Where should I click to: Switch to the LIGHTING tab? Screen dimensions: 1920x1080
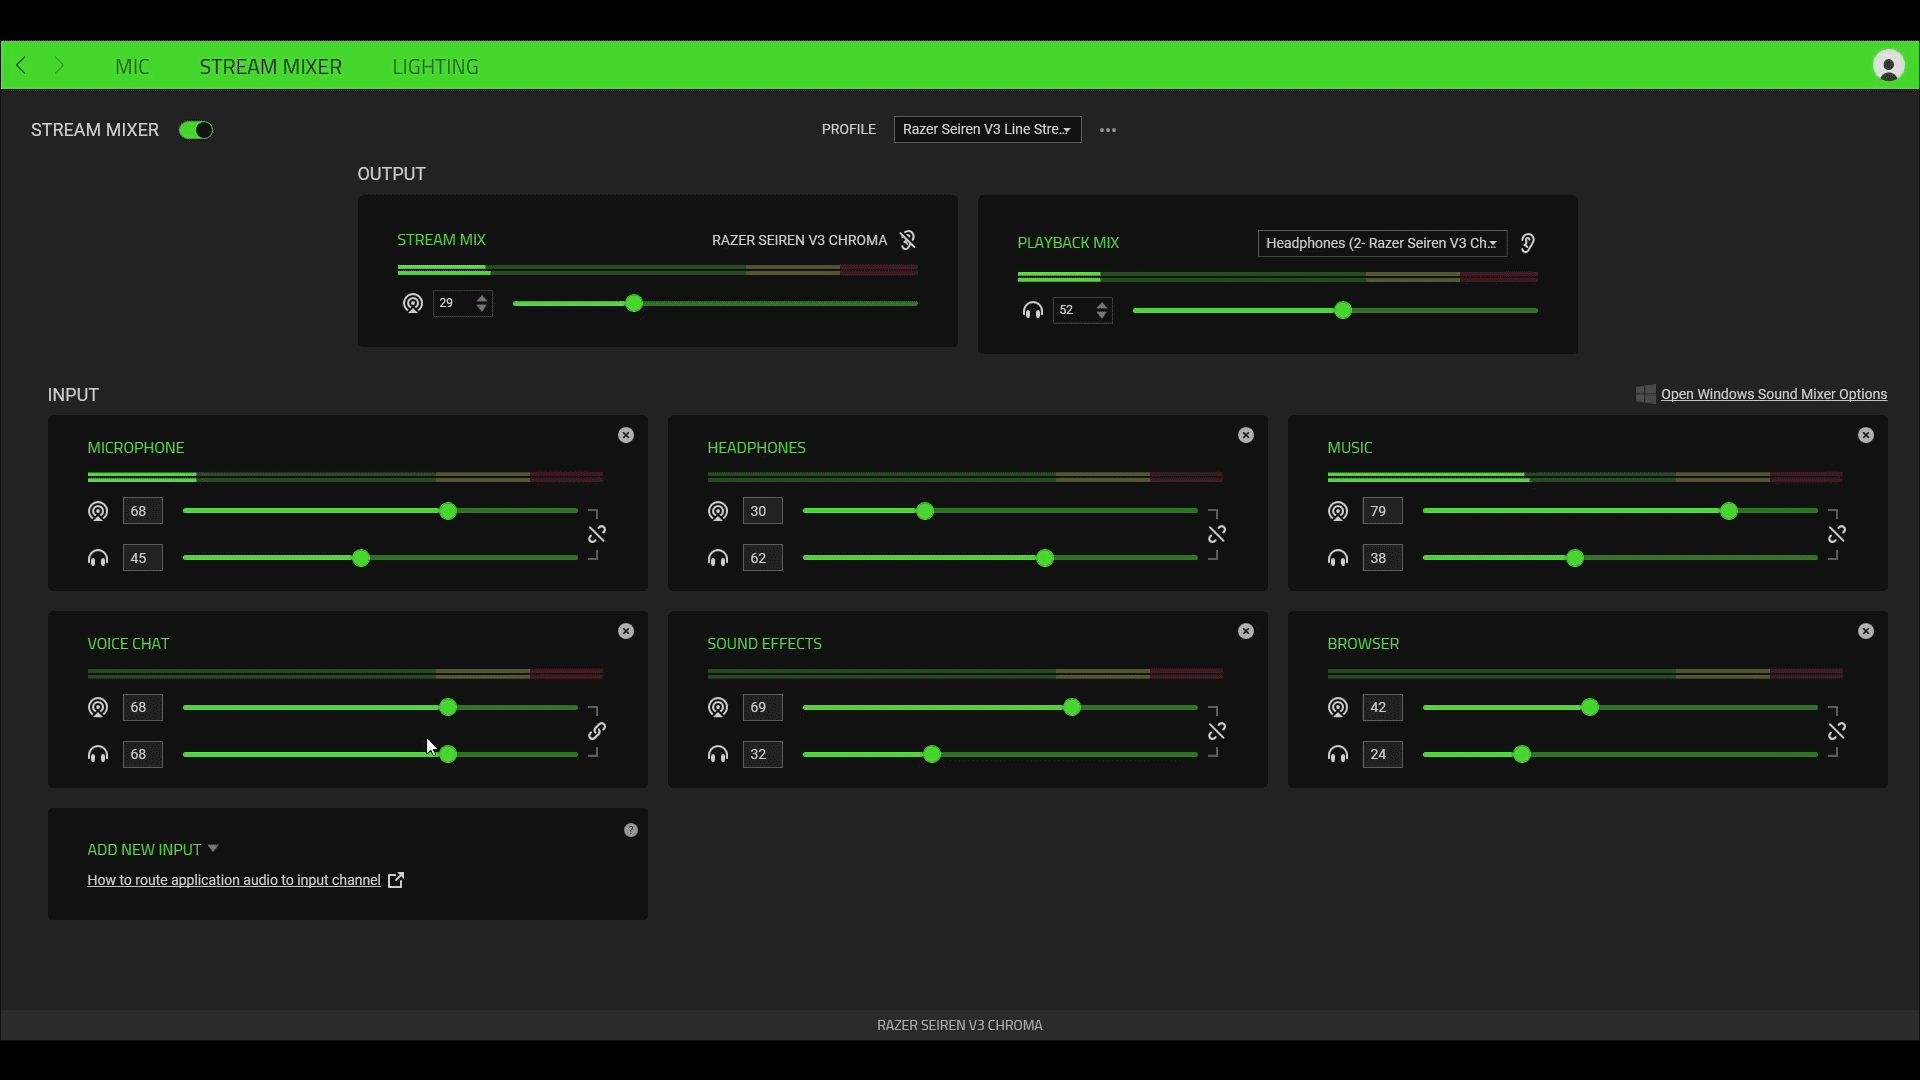435,66
